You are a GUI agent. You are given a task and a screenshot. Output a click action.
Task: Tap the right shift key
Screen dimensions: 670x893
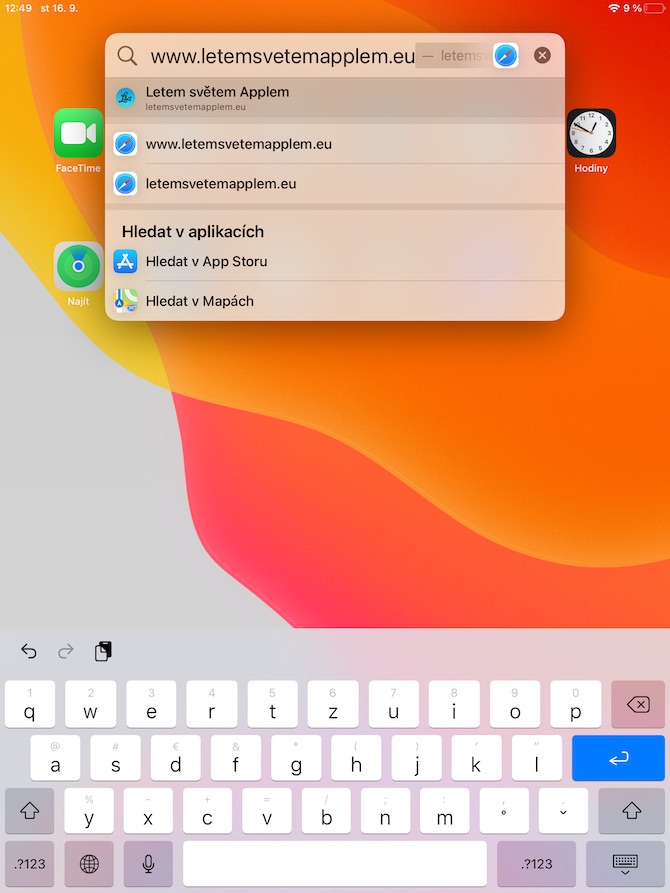[631, 811]
